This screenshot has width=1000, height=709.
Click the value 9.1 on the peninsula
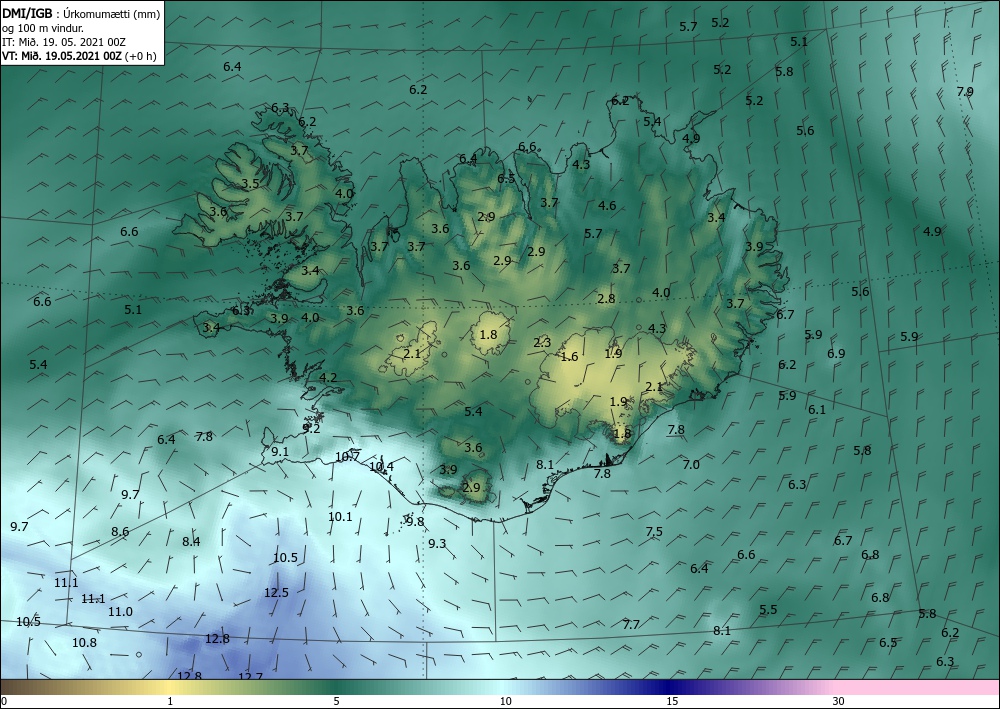click(280, 451)
